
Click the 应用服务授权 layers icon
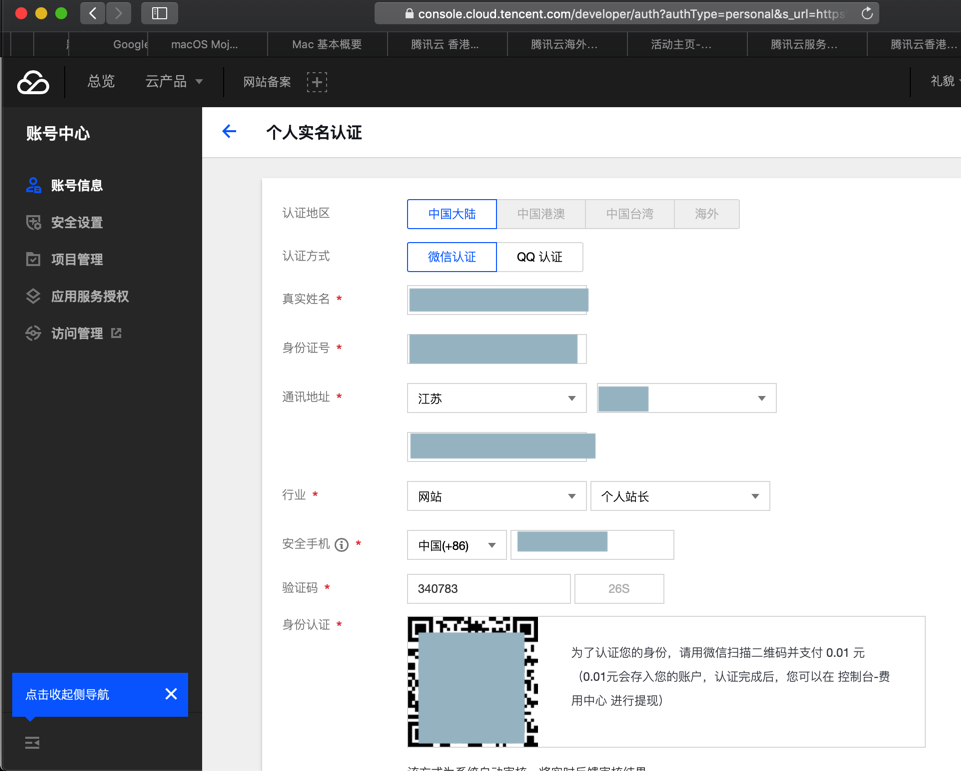(33, 296)
